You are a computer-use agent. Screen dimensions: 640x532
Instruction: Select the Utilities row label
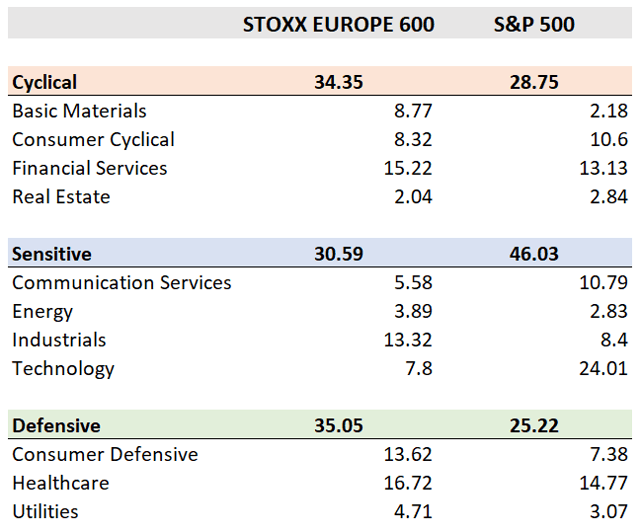click(45, 513)
